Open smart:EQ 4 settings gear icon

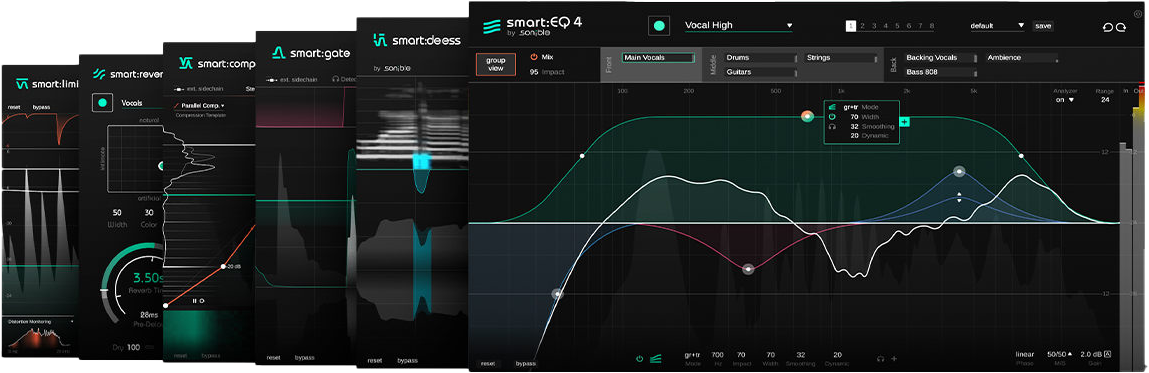click(1137, 14)
